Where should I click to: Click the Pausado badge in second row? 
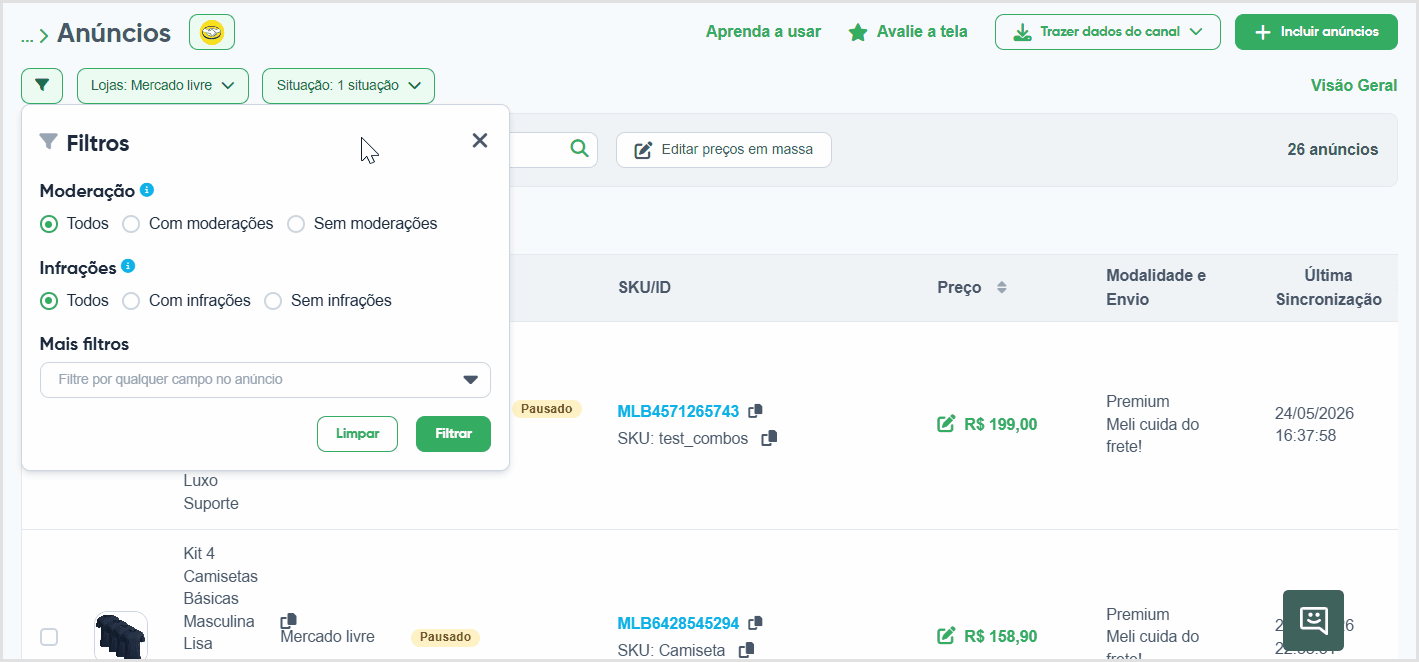446,637
